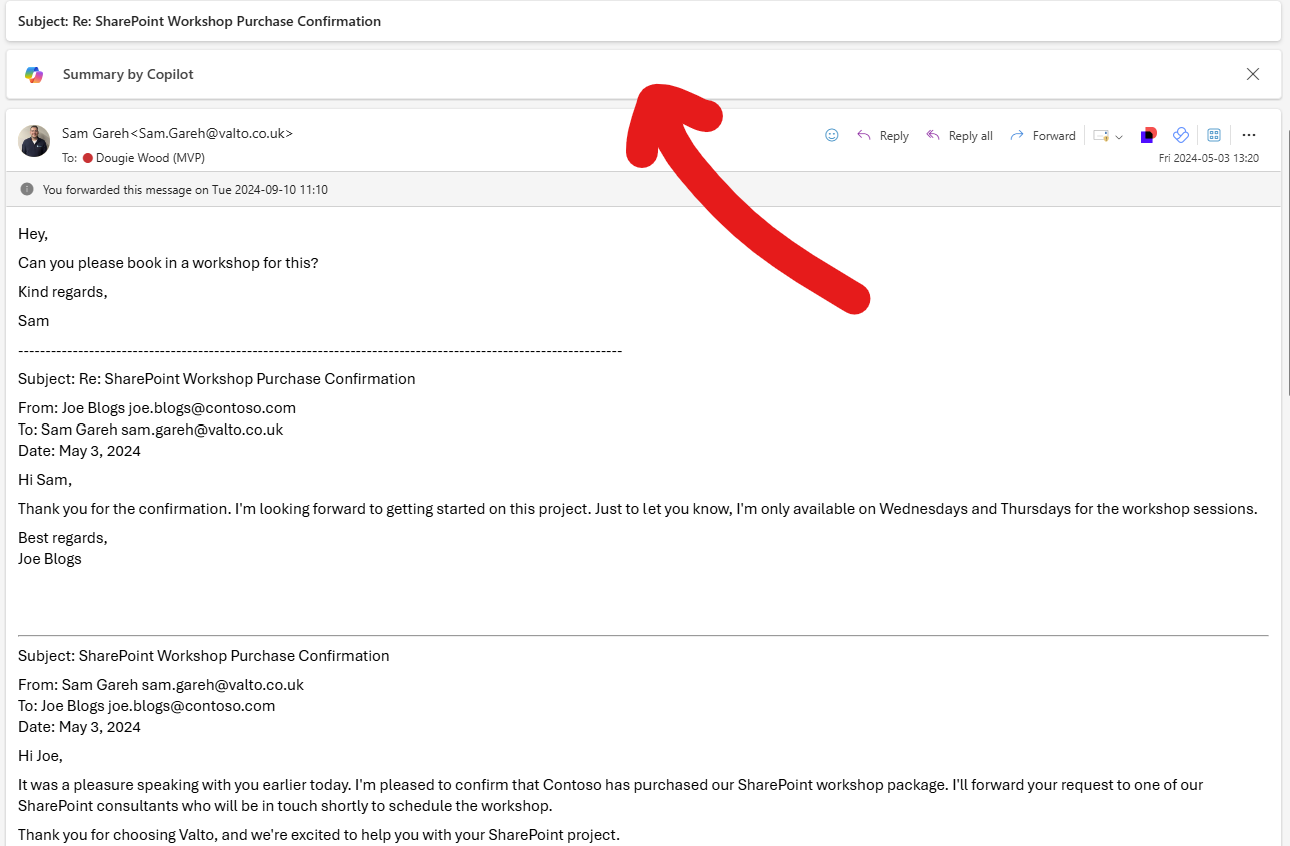Open the red and blue squares add-in
Image resolution: width=1290 pixels, height=846 pixels.
click(1149, 135)
